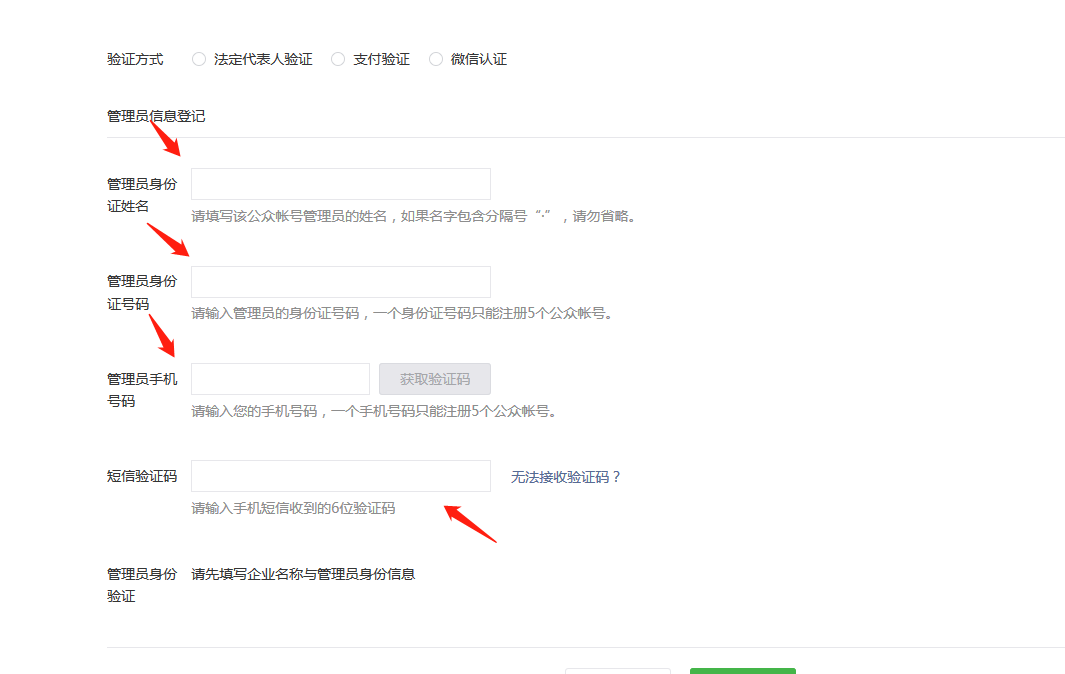Click the white button left of green button

[x=617, y=671]
